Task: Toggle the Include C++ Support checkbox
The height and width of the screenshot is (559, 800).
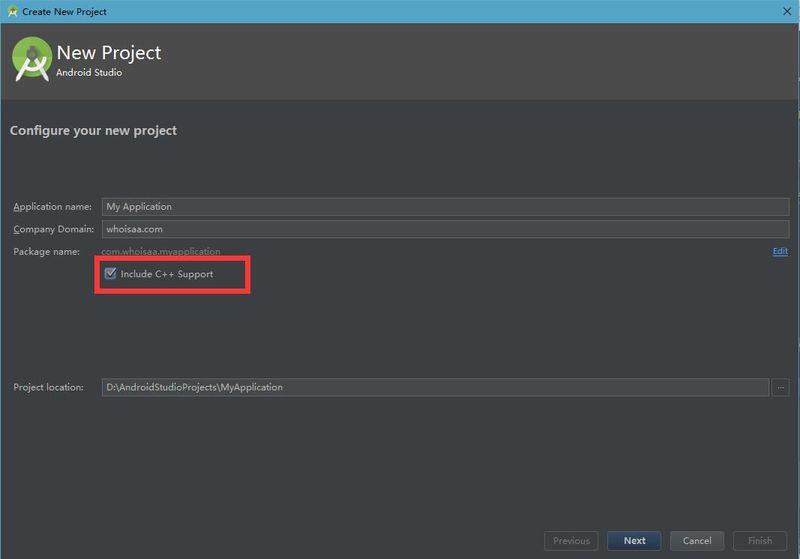Action: click(111, 273)
